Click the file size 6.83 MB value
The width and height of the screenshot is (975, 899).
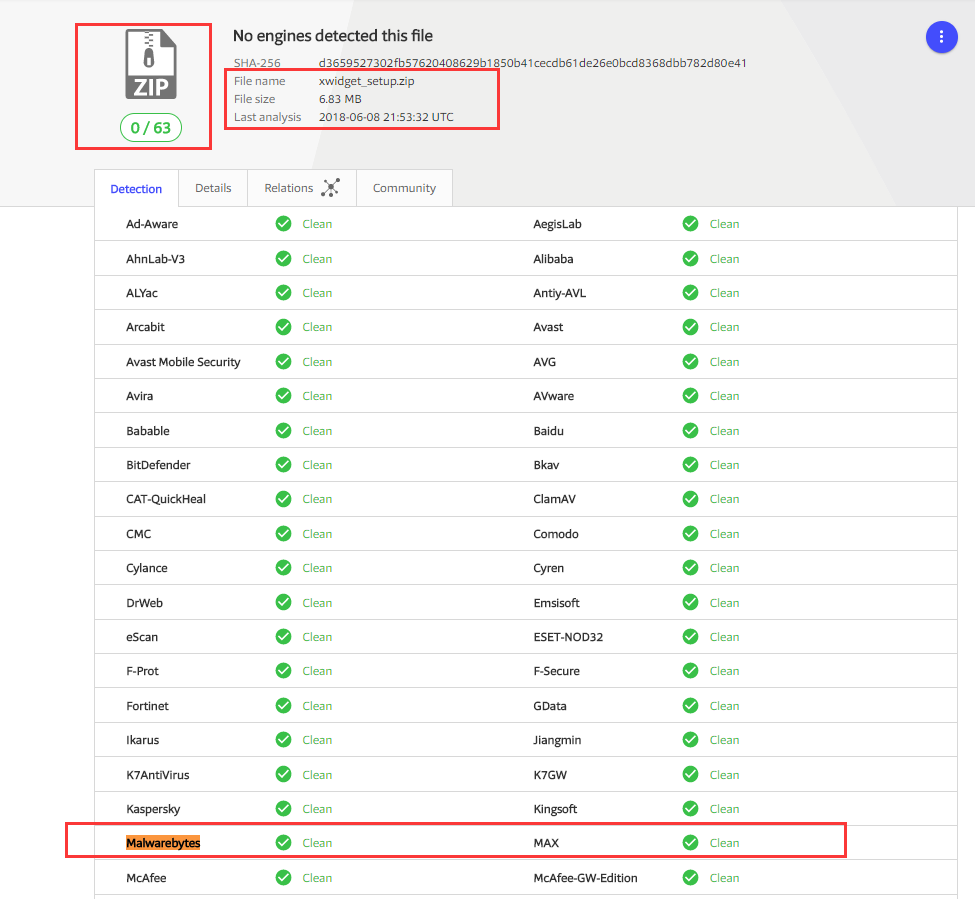340,99
